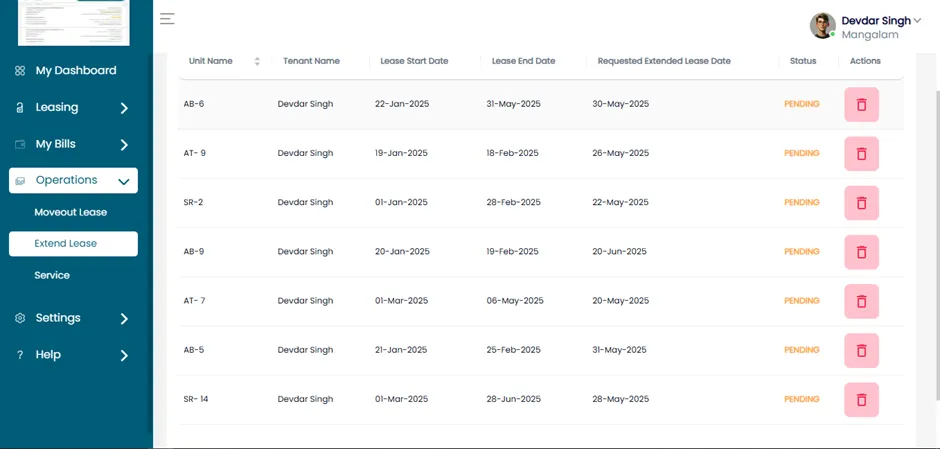Delete the SR- 14 extension request
Image resolution: width=940 pixels, height=449 pixels.
[861, 400]
